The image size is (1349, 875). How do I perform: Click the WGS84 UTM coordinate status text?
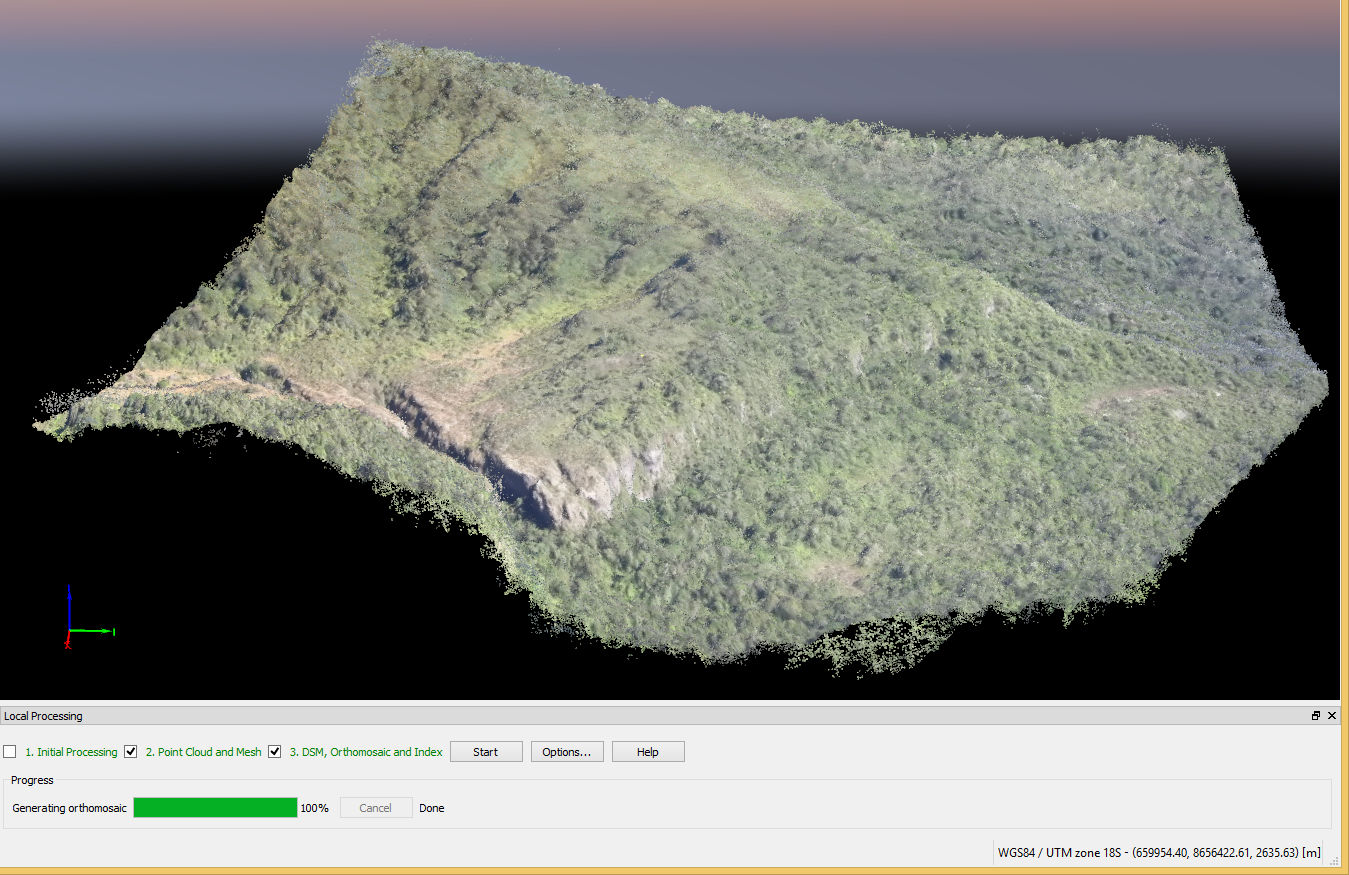coord(1158,853)
